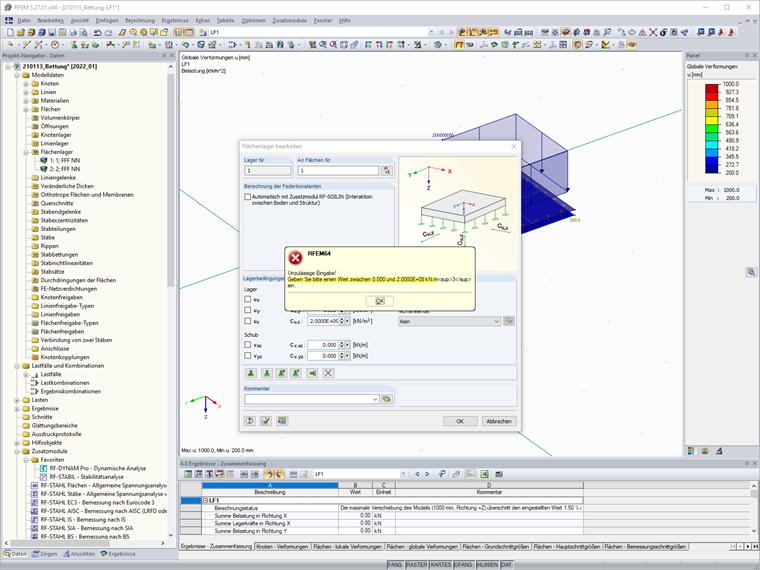Image resolution: width=760 pixels, height=570 pixels.
Task: Open the Ergebnisse menu
Action: [x=175, y=20]
